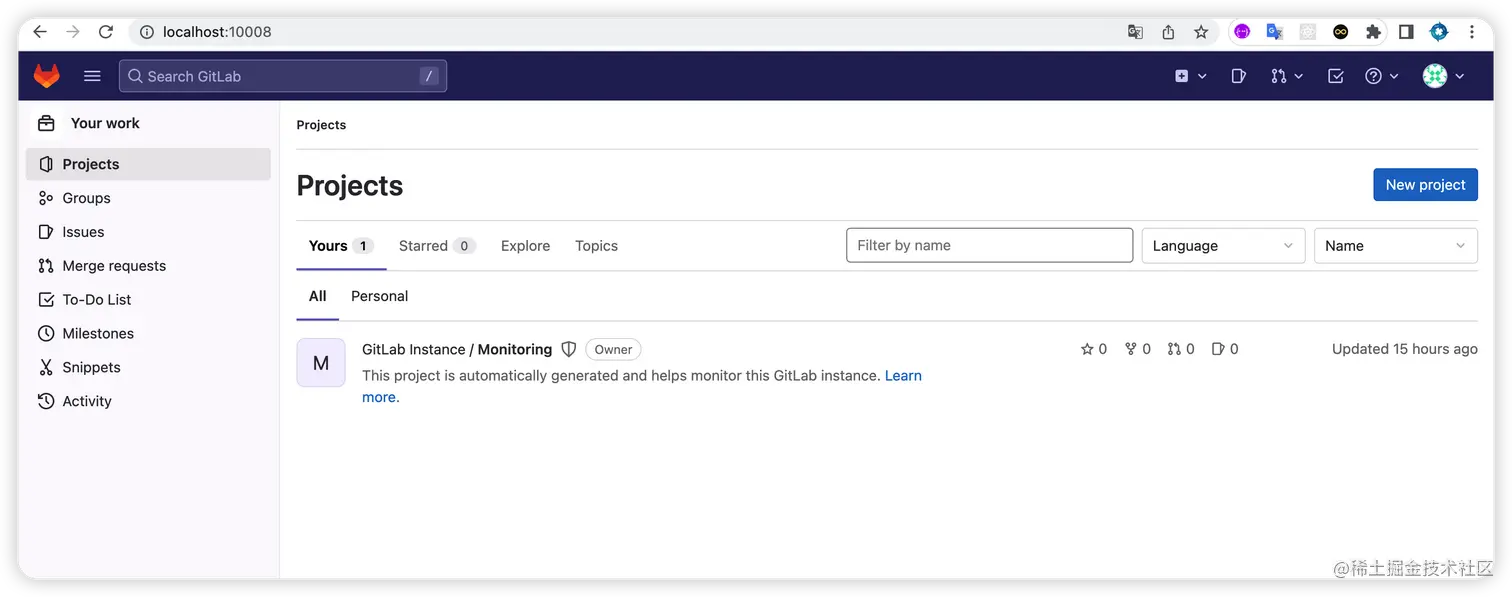
Task: Open Activity in the sidebar
Action: point(148,402)
